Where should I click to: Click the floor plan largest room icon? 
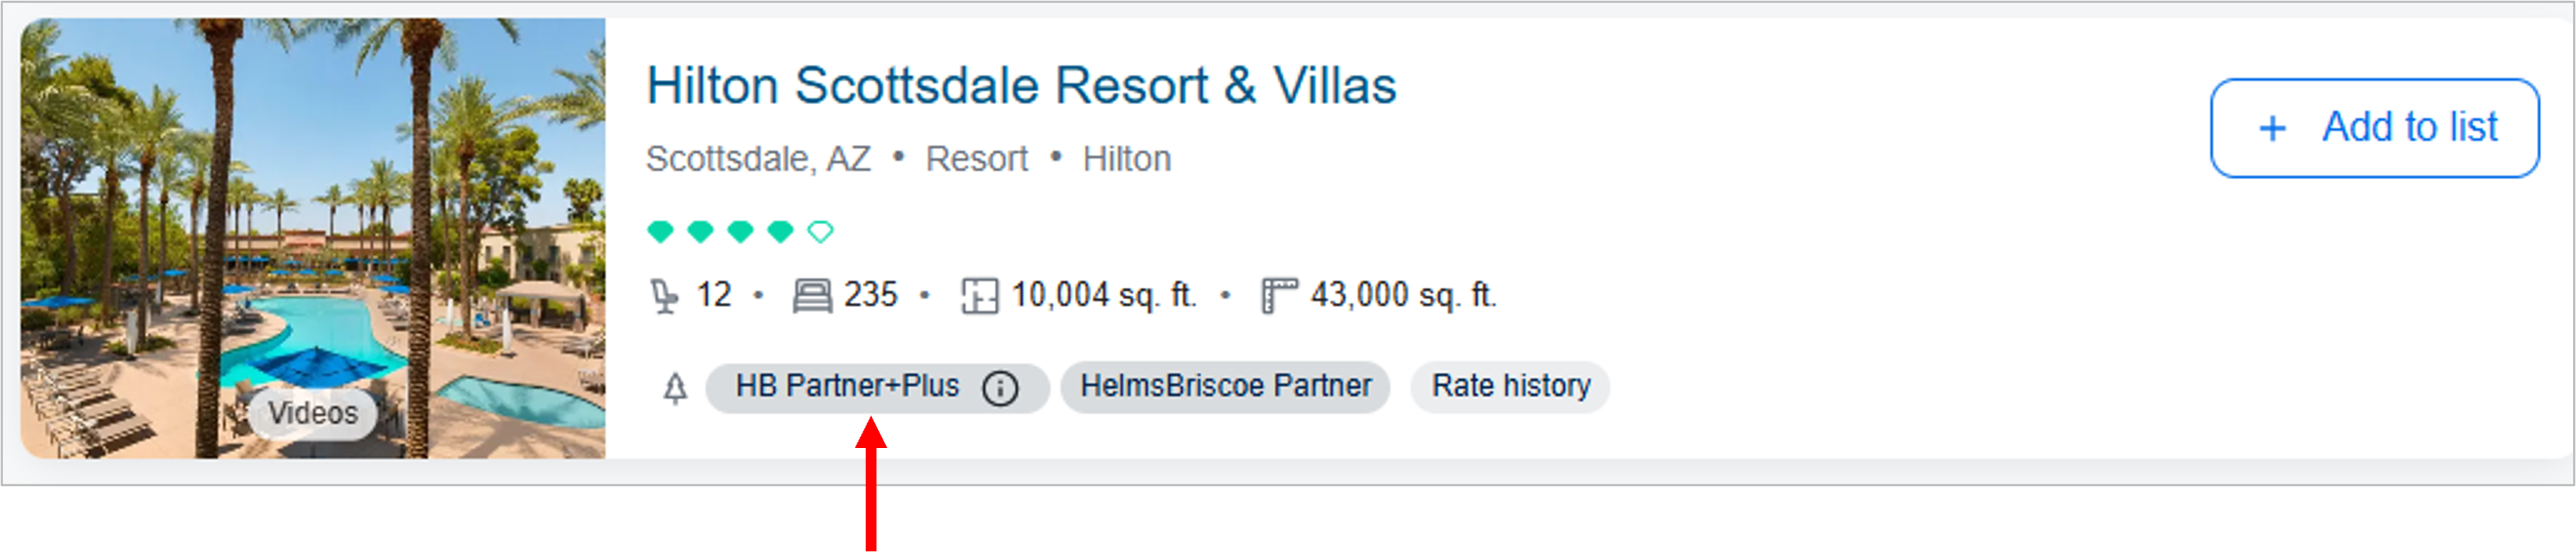979,296
